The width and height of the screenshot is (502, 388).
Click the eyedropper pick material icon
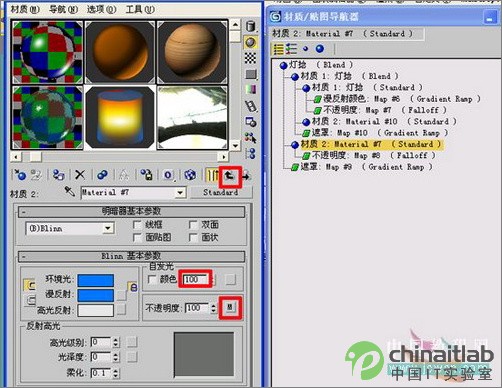point(70,191)
